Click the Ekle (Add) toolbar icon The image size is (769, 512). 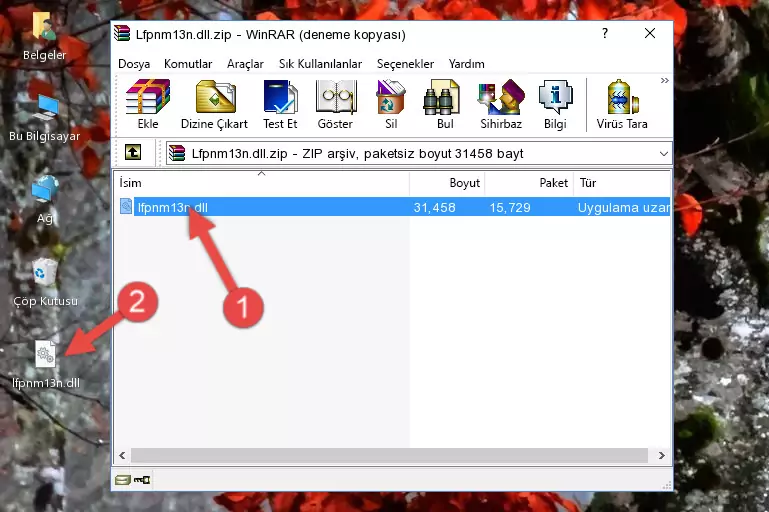coord(148,104)
